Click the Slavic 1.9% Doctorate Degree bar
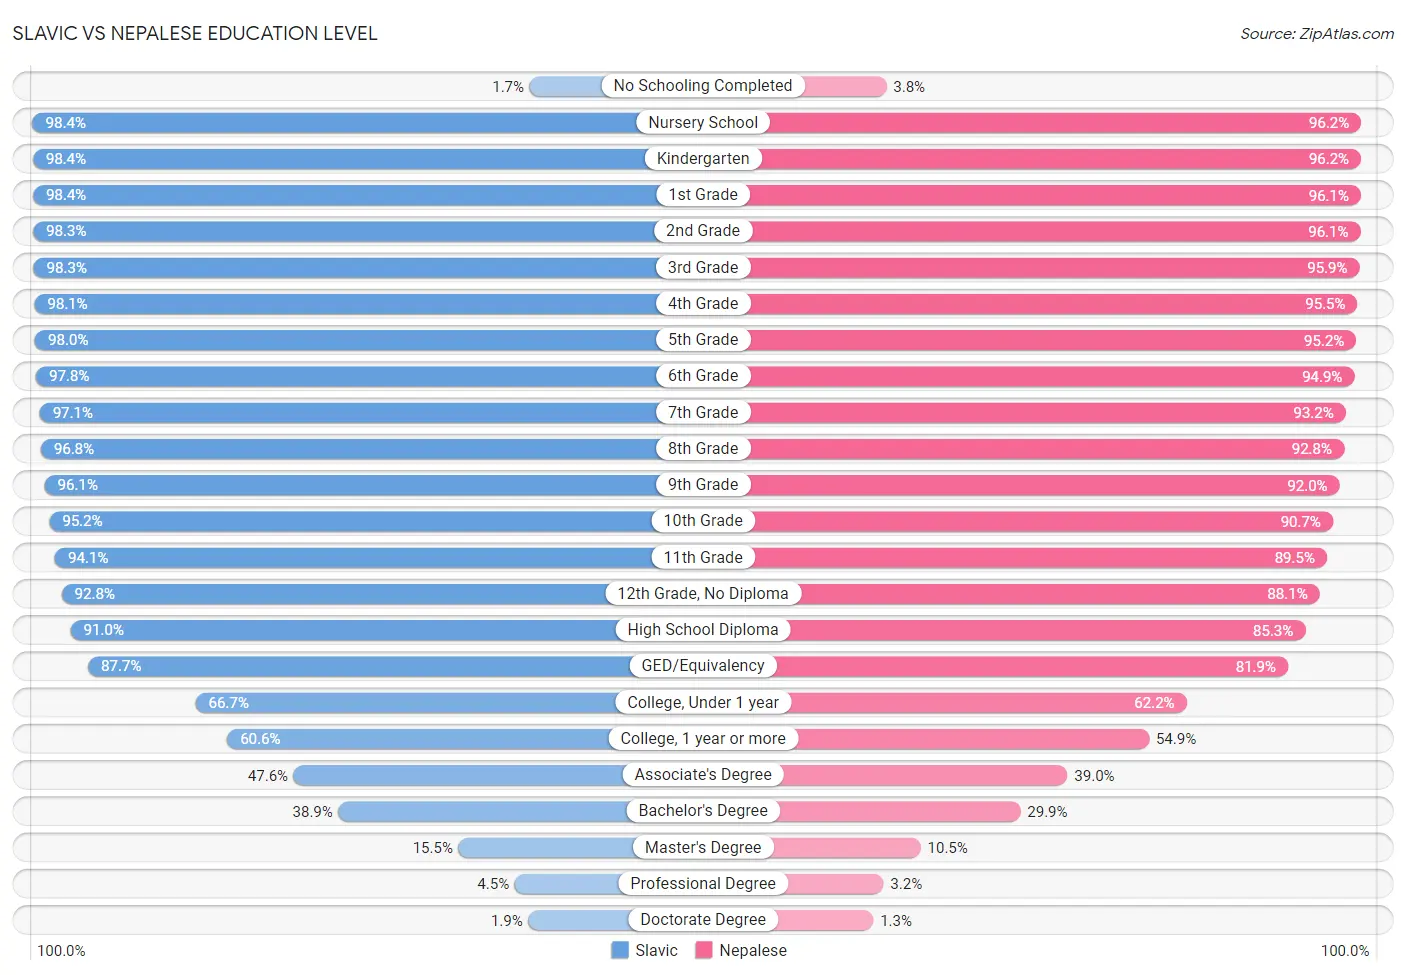 [615, 920]
